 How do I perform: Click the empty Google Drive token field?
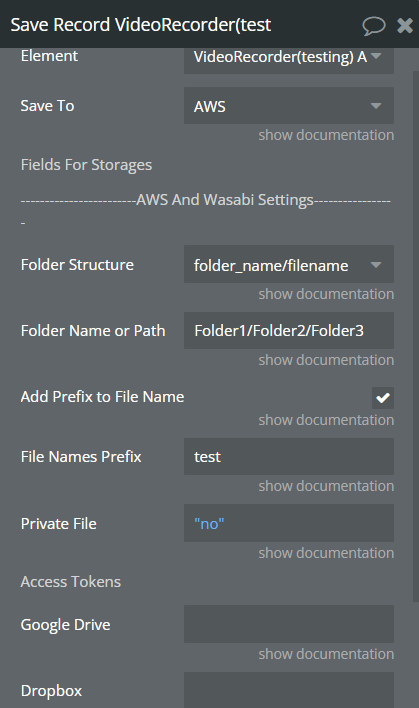coord(289,624)
